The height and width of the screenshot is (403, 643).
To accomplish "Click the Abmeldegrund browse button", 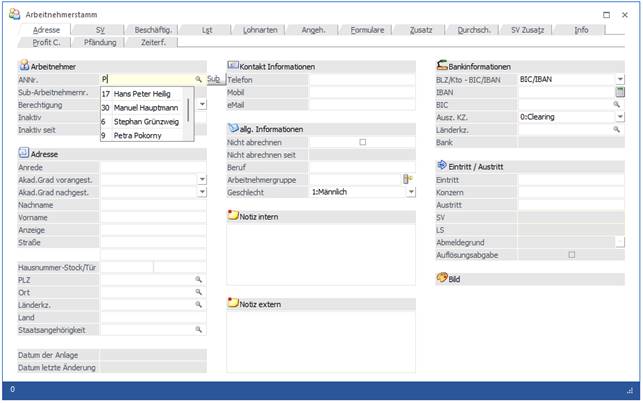I will (x=620, y=242).
